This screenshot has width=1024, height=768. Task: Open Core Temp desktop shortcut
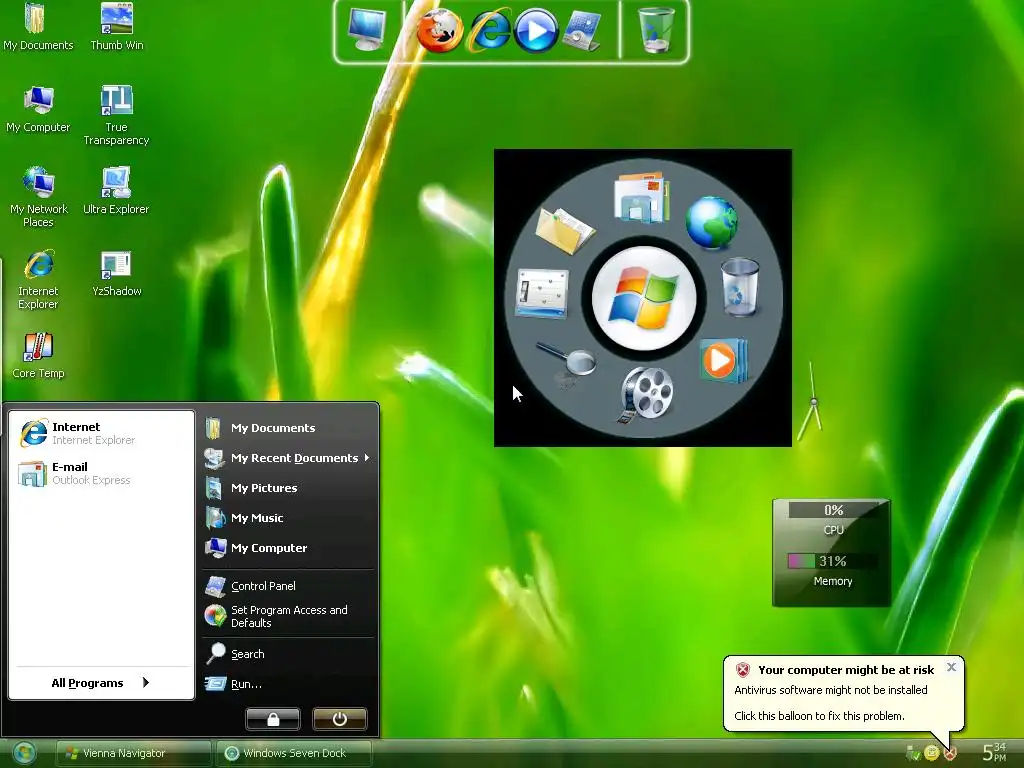[38, 355]
